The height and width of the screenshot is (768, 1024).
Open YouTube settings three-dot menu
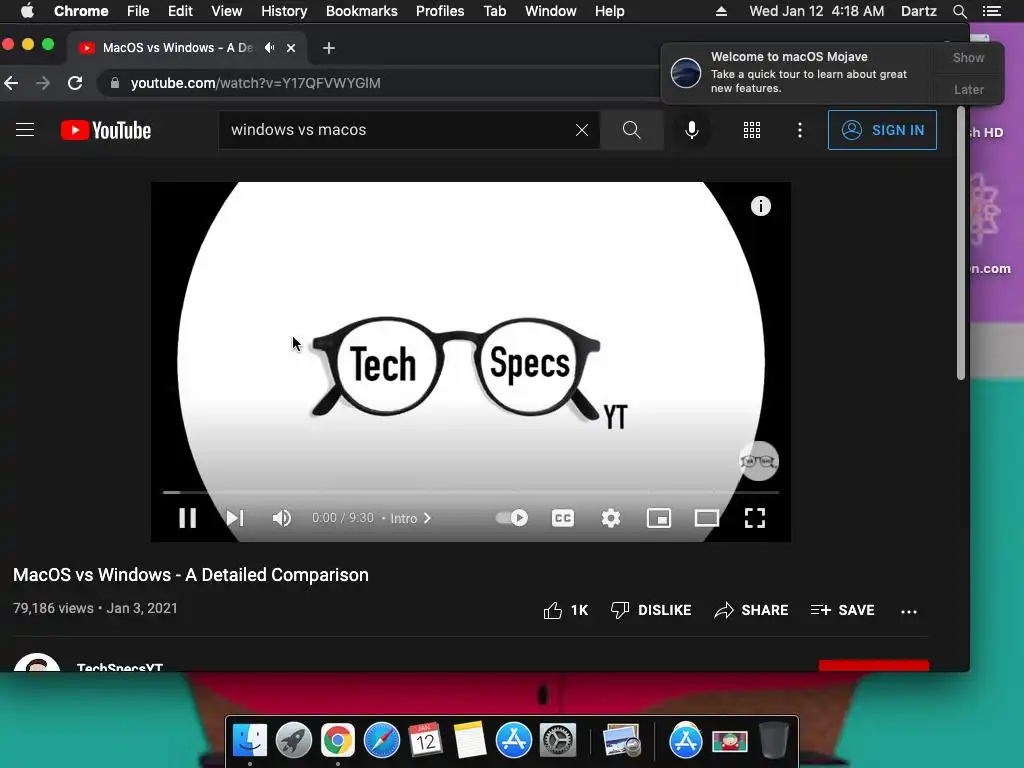pos(799,130)
